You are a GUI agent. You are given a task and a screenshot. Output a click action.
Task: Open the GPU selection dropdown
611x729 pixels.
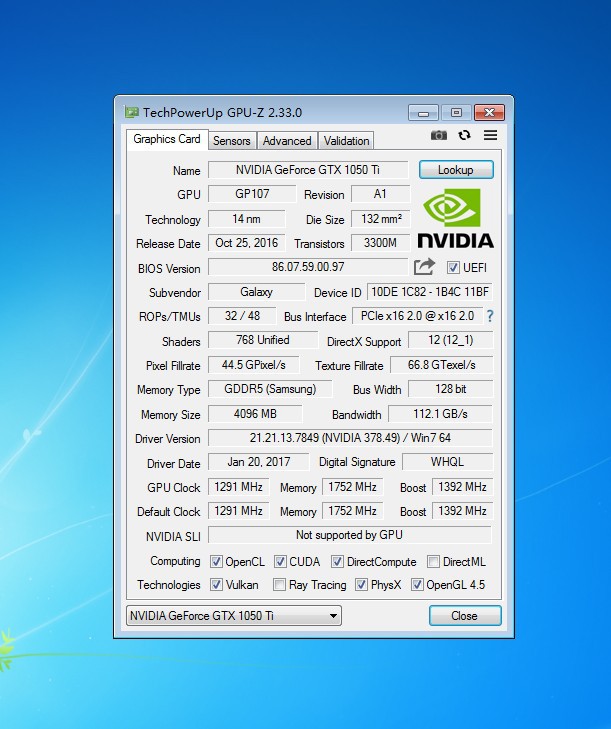(234, 616)
